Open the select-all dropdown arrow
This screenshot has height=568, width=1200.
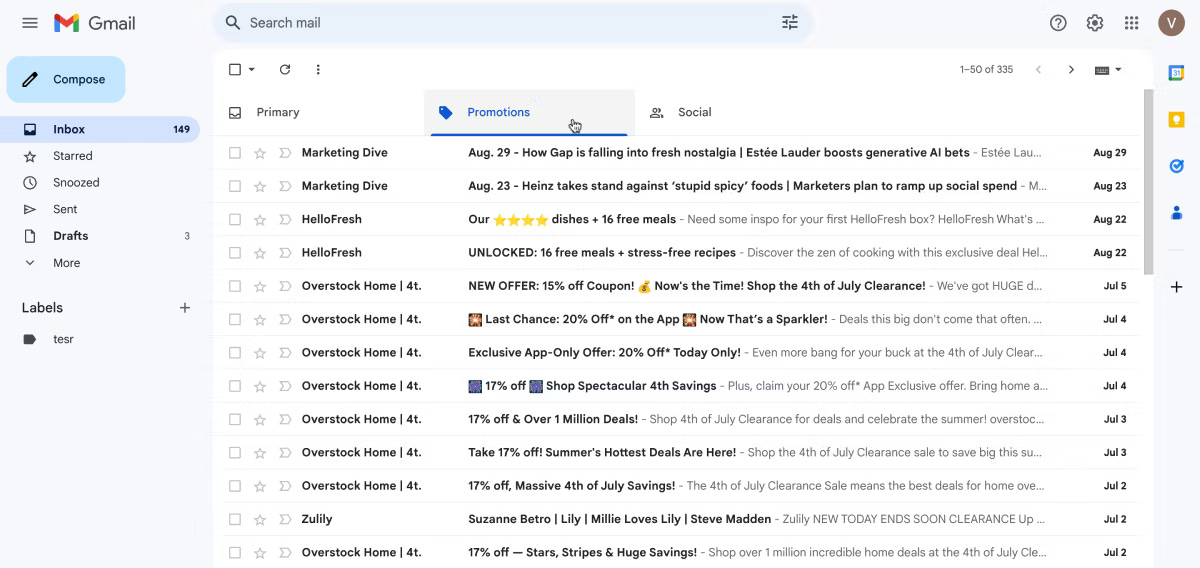252,70
